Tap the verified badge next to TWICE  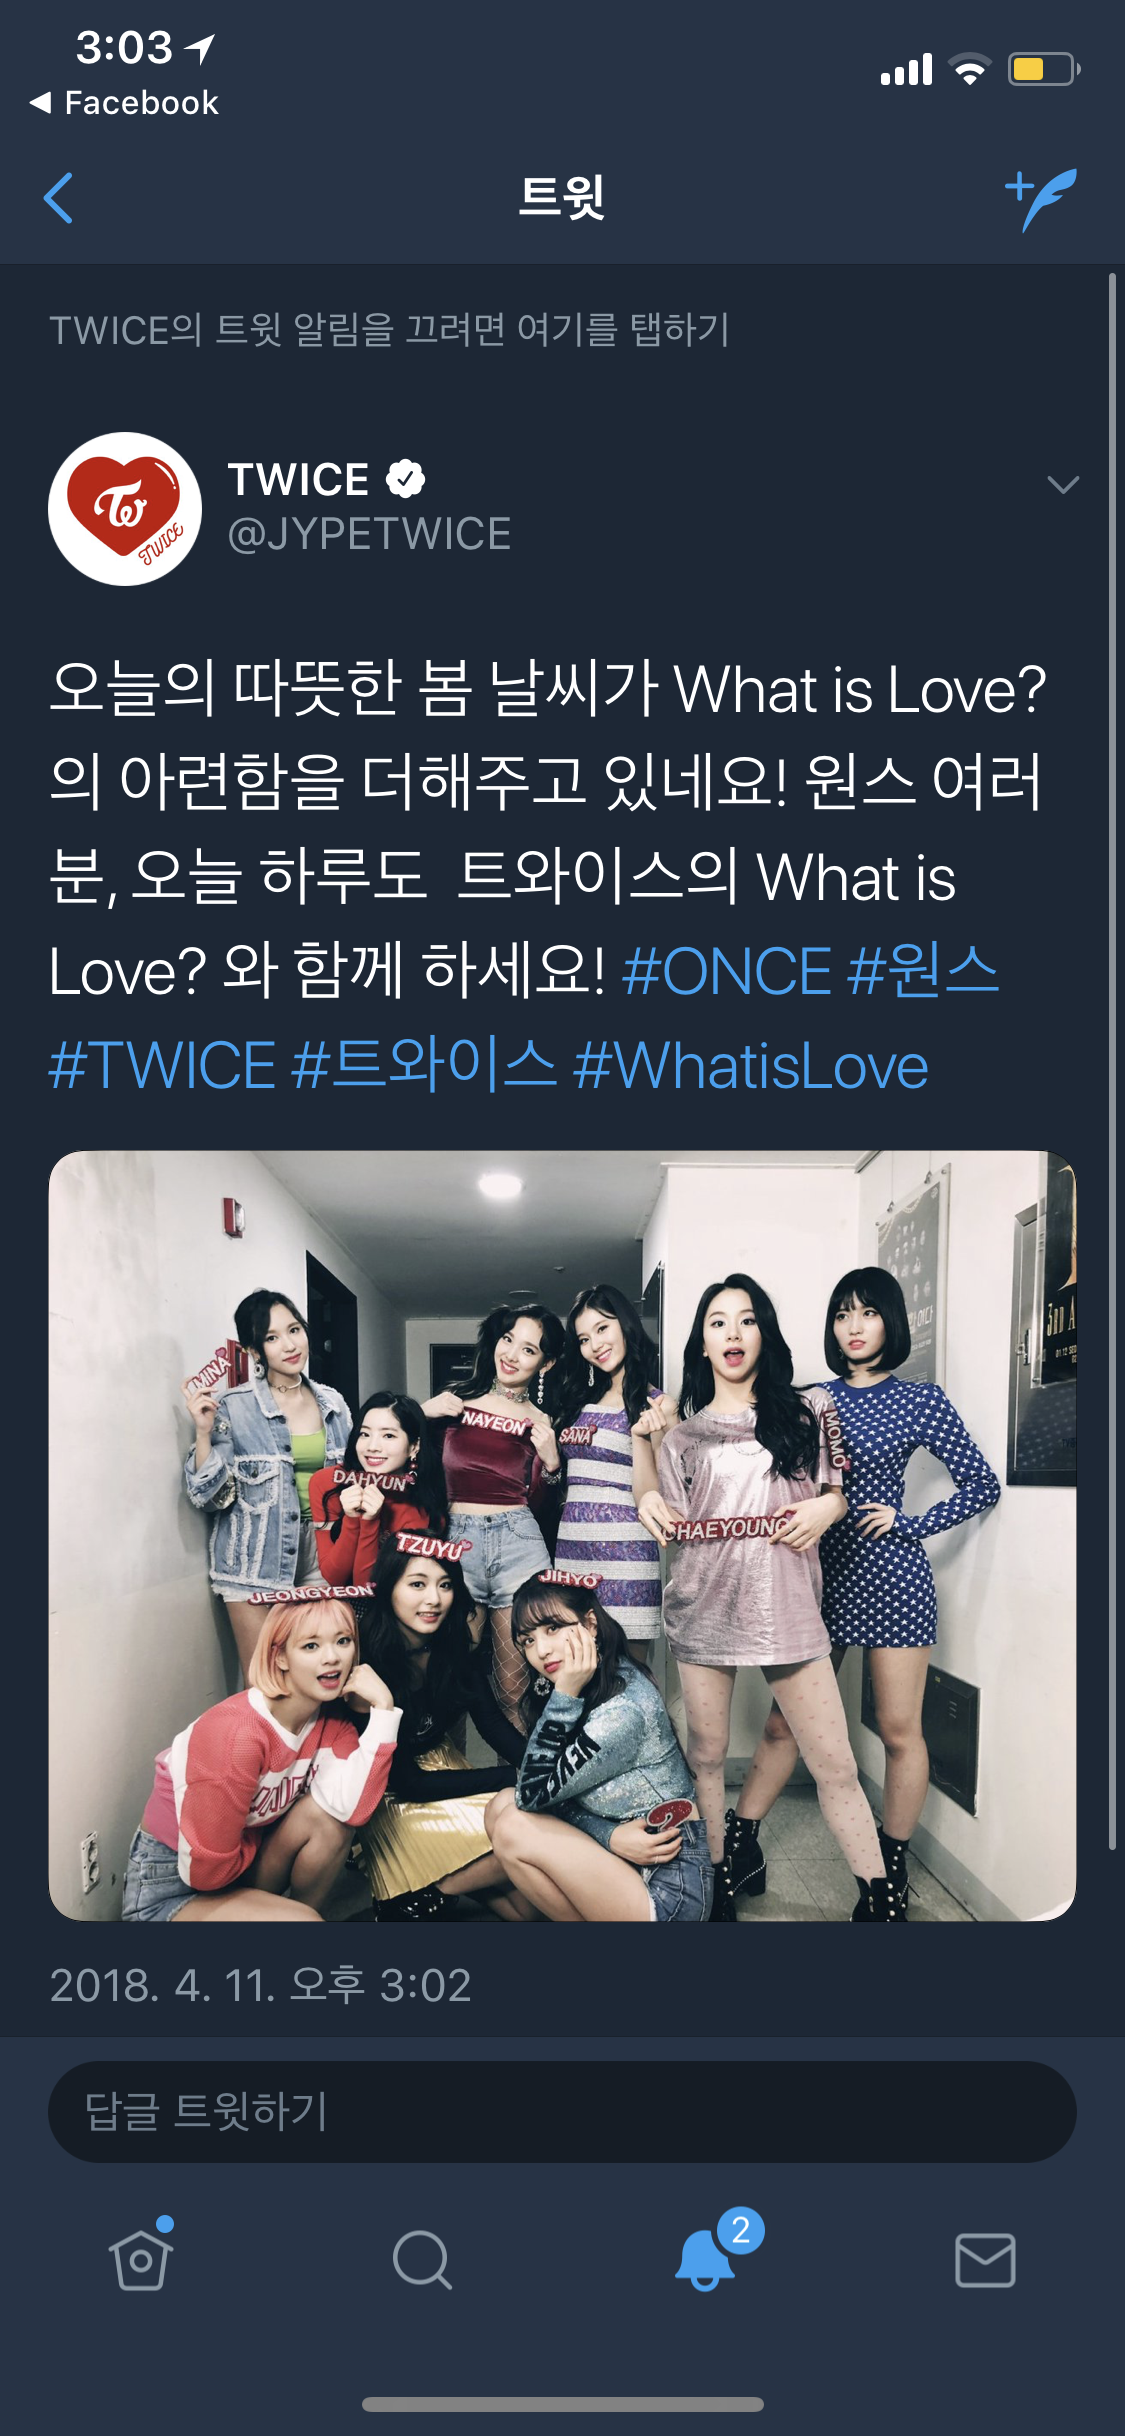405,479
